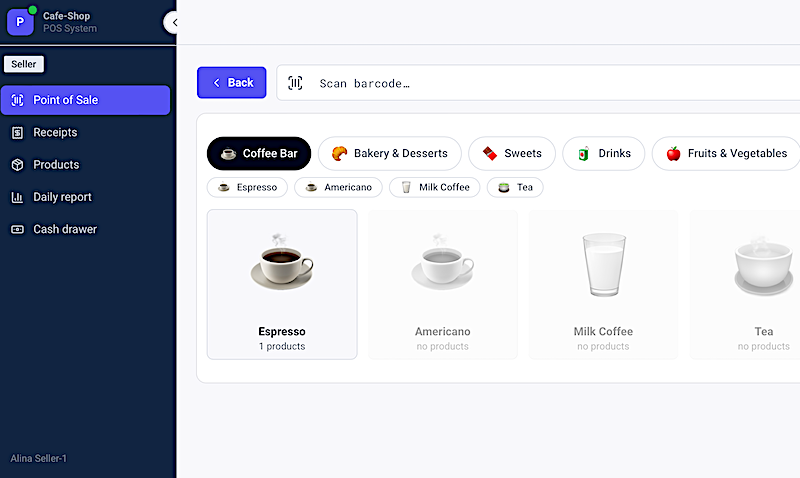
Task: Select the Point of Sale menu item
Action: (x=85, y=100)
